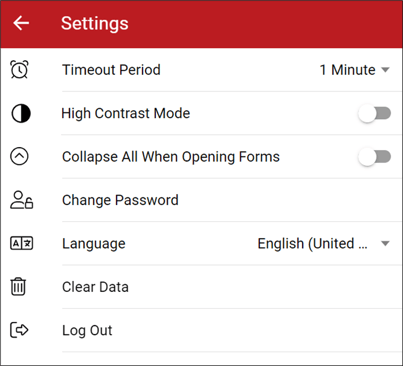
Task: Click the circled chevron collapse icon
Action: 19,157
